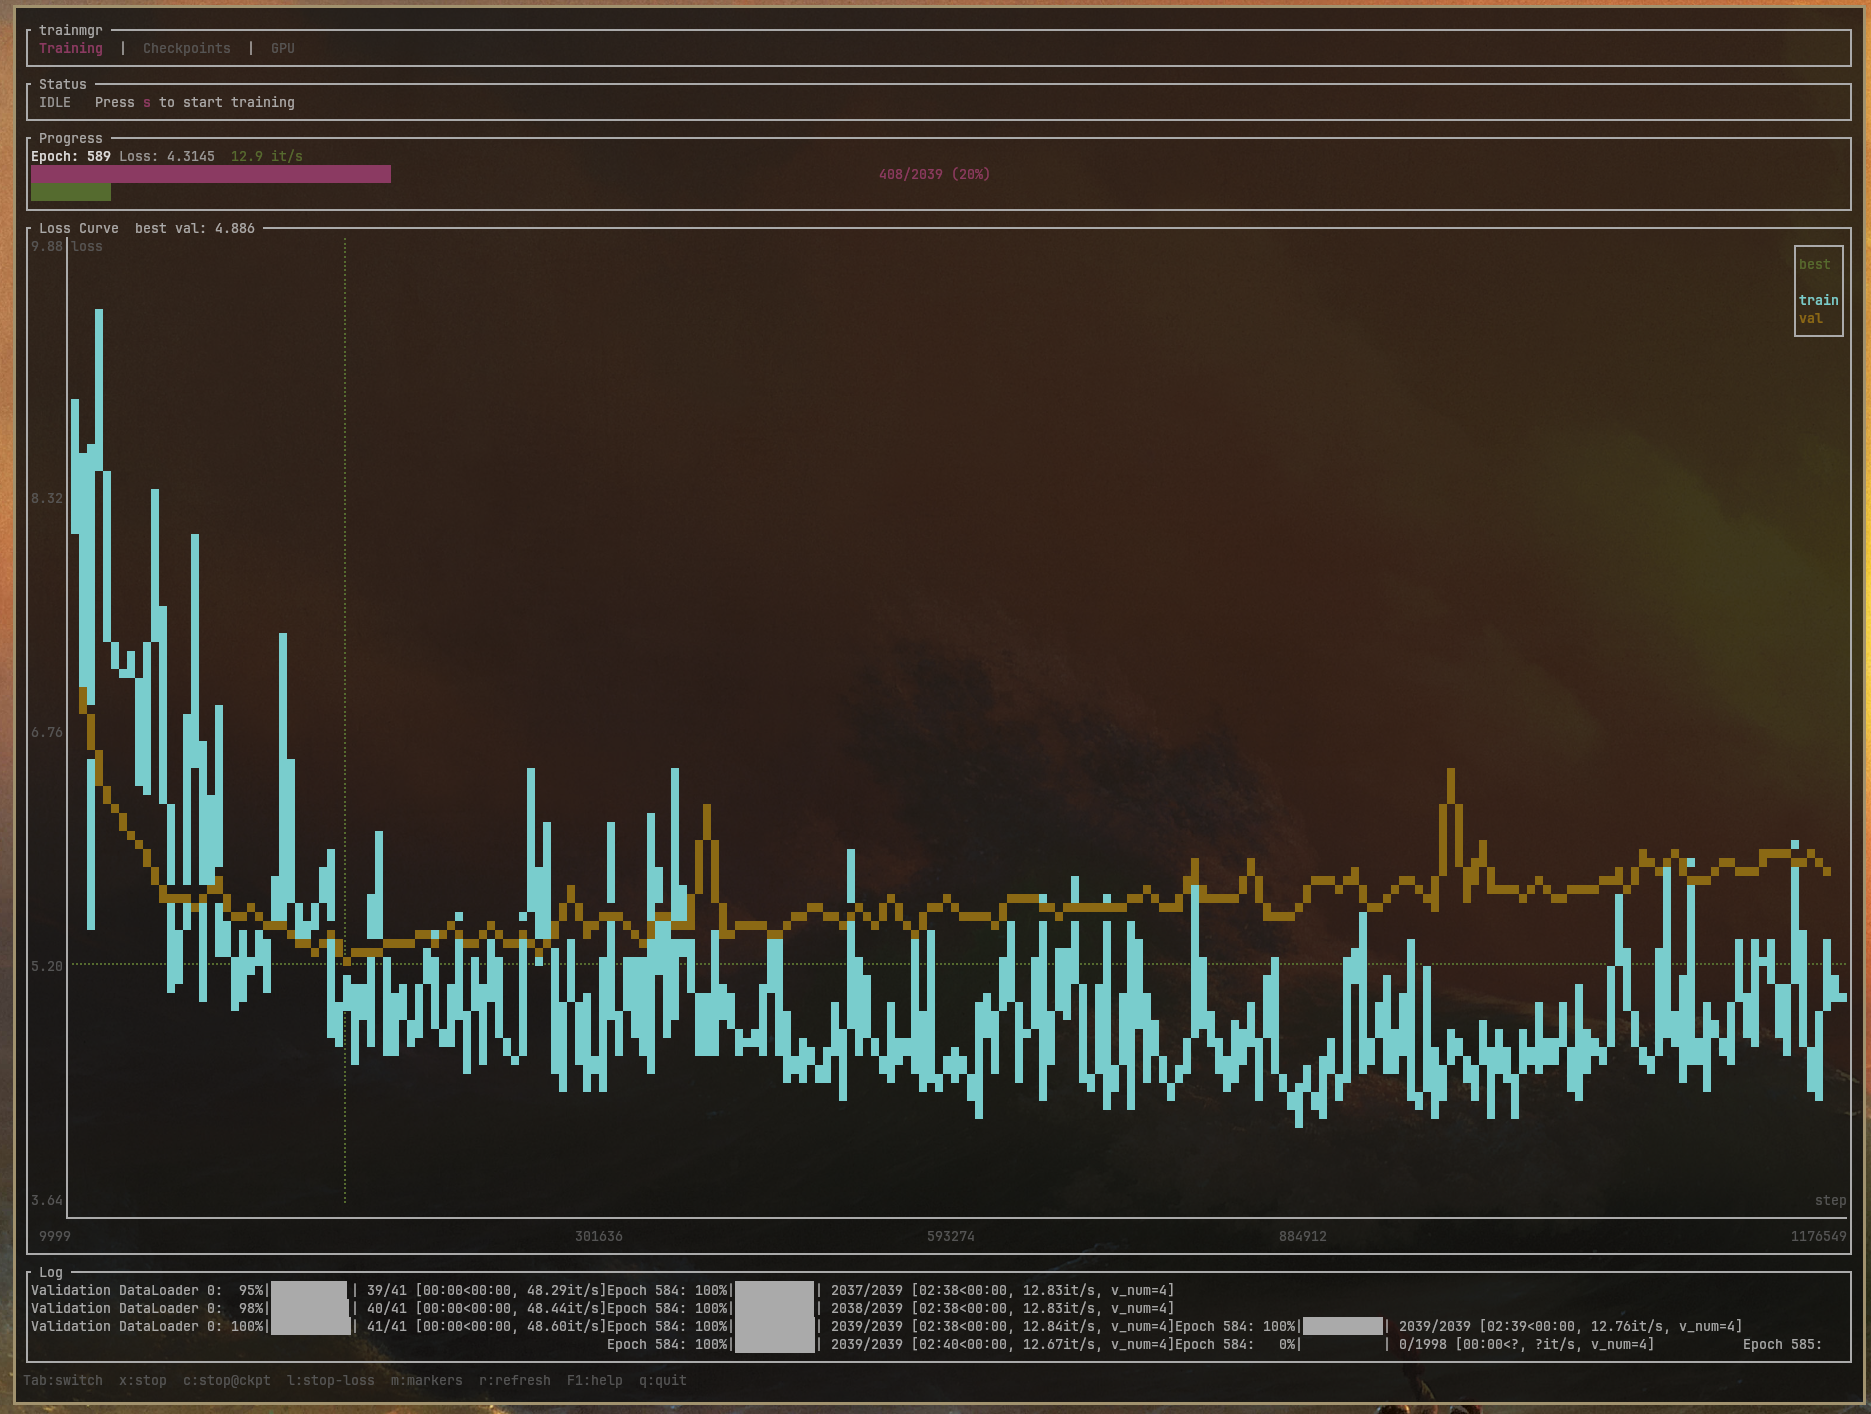Select the 'val' legend entry
Screen dimensions: 1871x1414
1811,318
